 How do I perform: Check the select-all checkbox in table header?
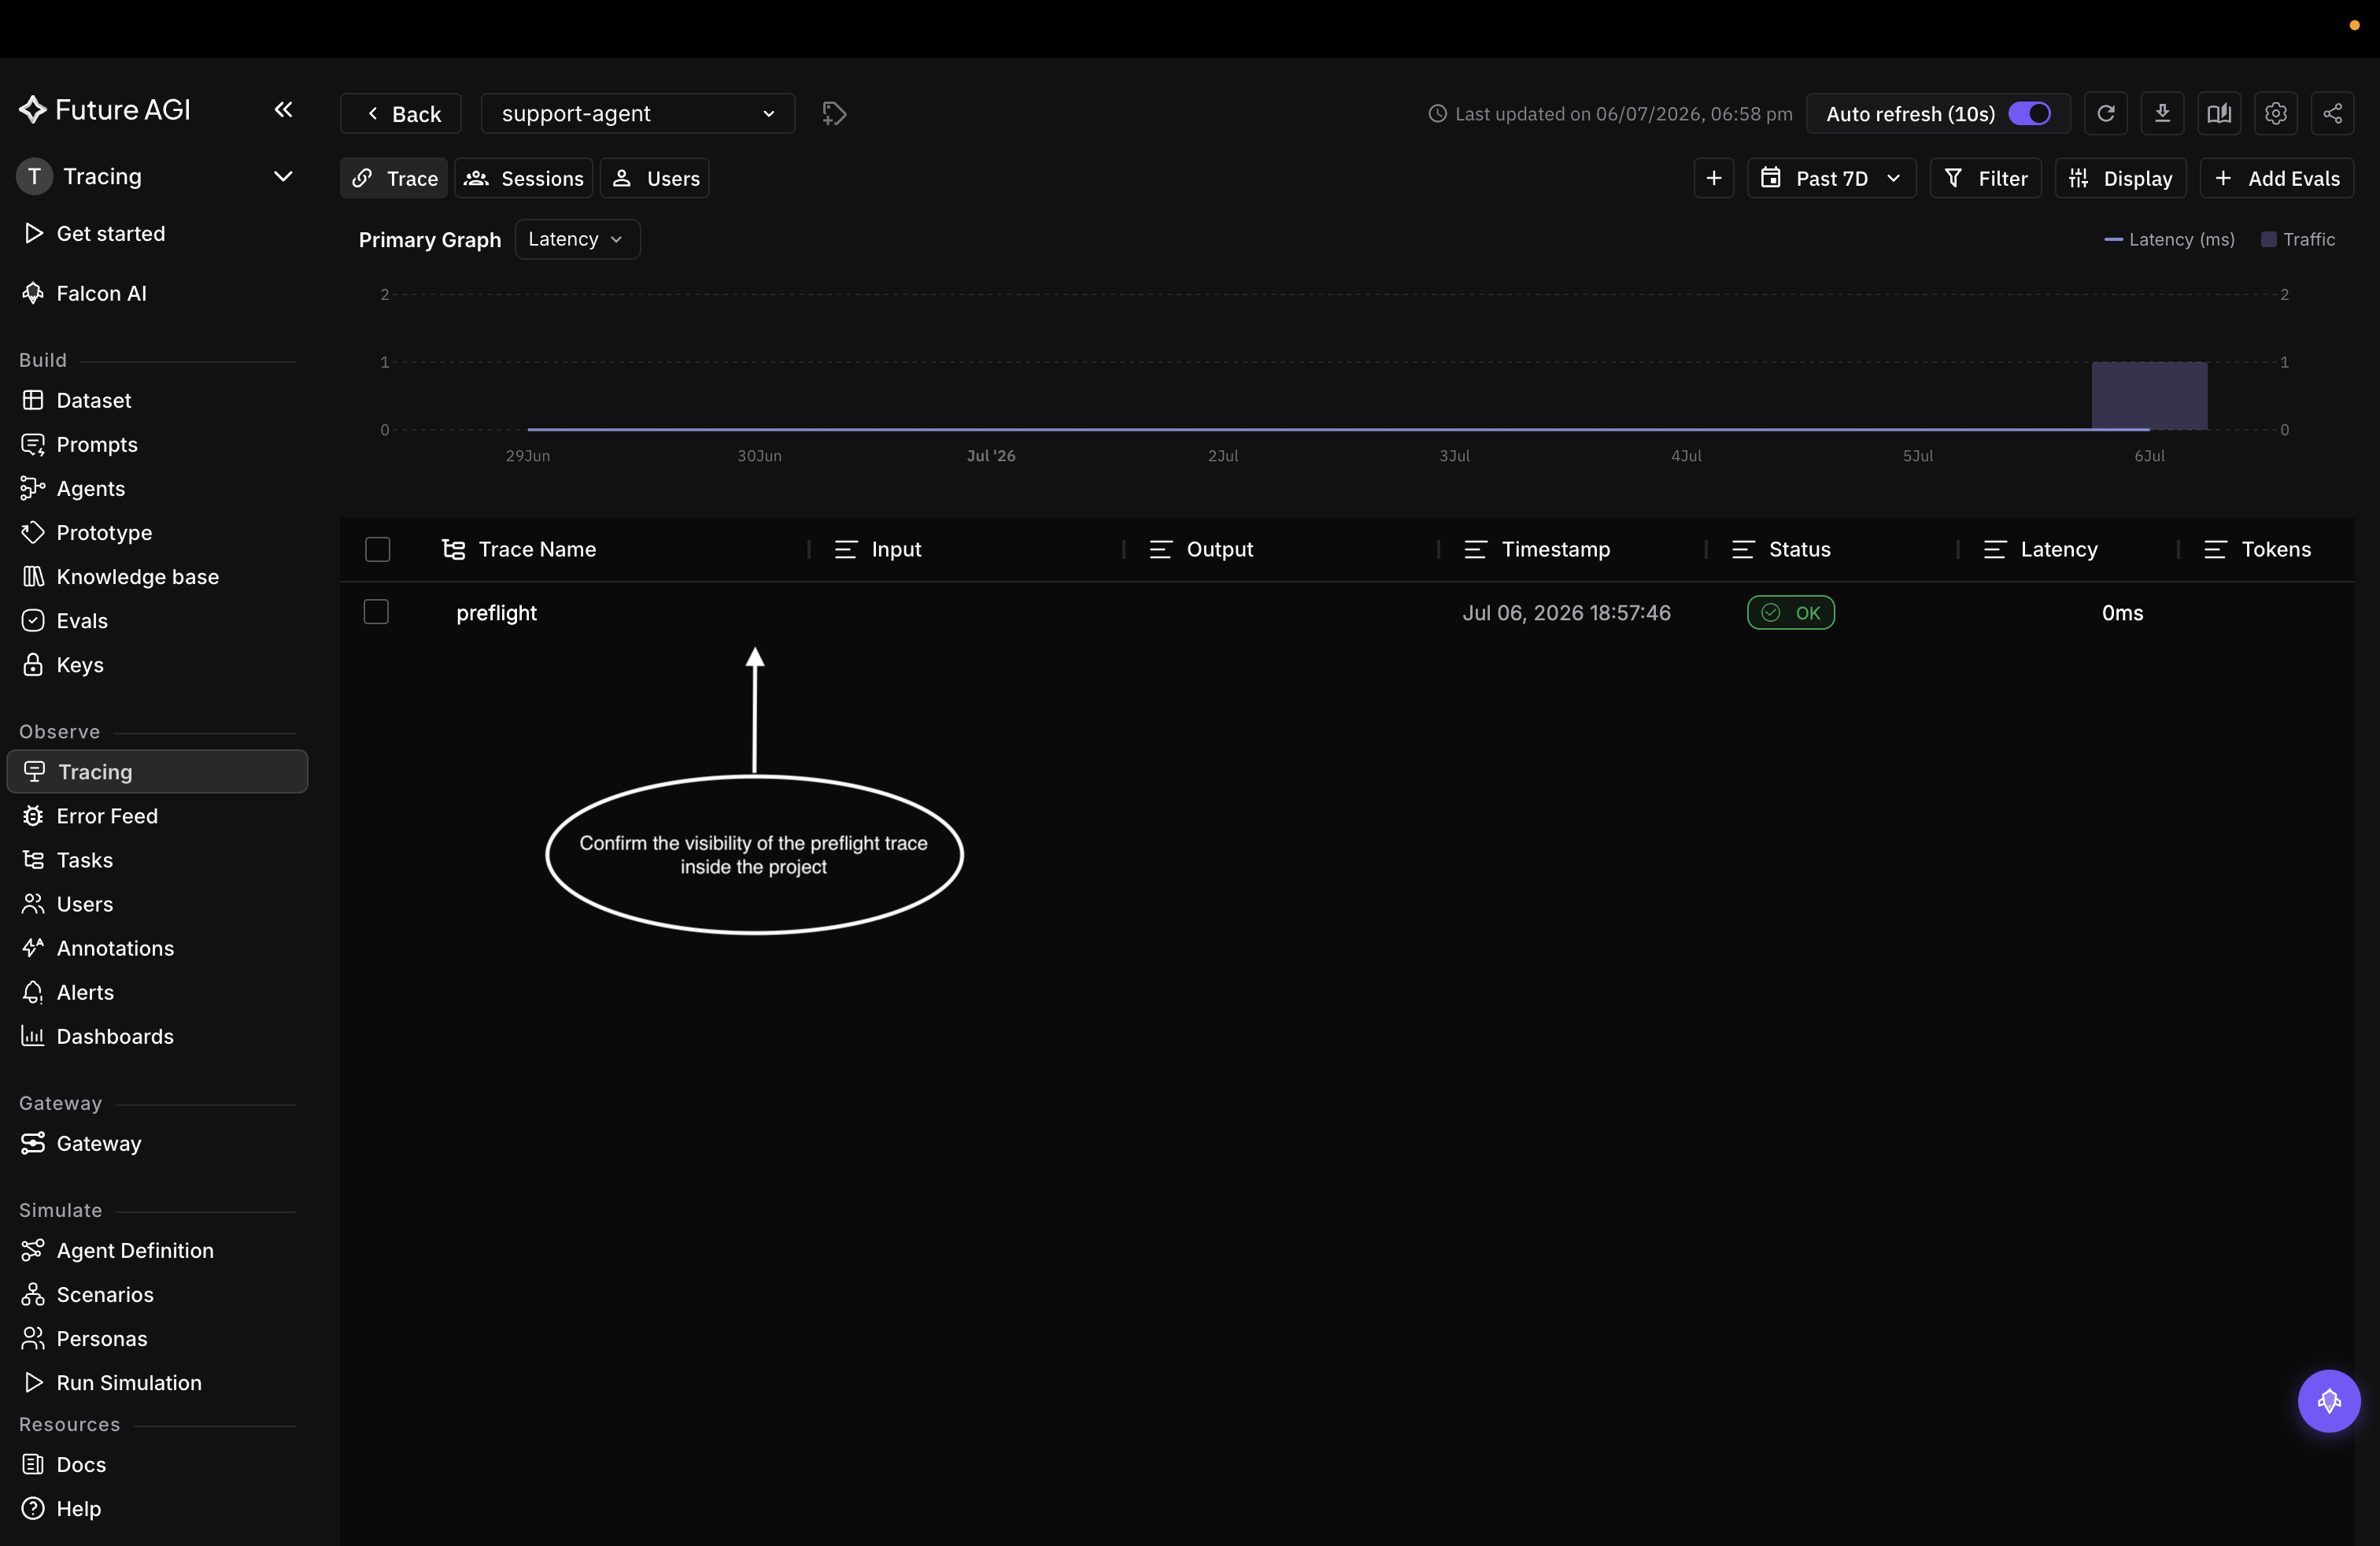click(377, 549)
